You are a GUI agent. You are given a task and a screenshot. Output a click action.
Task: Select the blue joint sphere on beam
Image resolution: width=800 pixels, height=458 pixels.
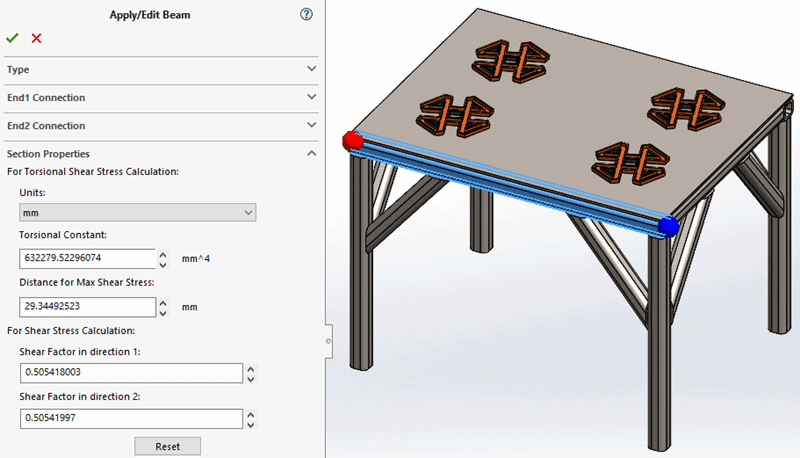[x=669, y=227]
